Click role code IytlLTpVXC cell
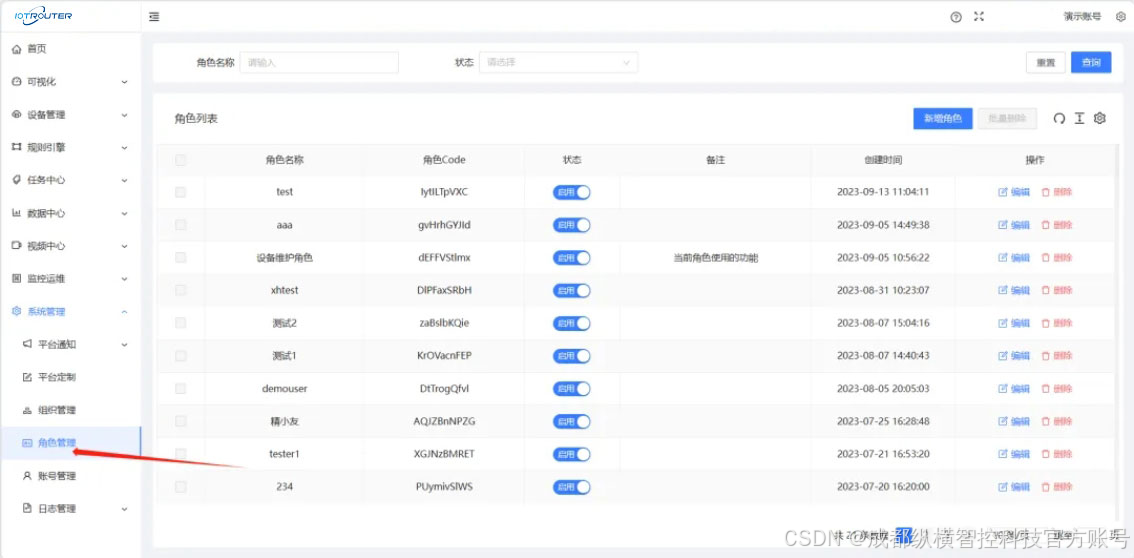Viewport: 1134px width, 558px height. point(444,192)
